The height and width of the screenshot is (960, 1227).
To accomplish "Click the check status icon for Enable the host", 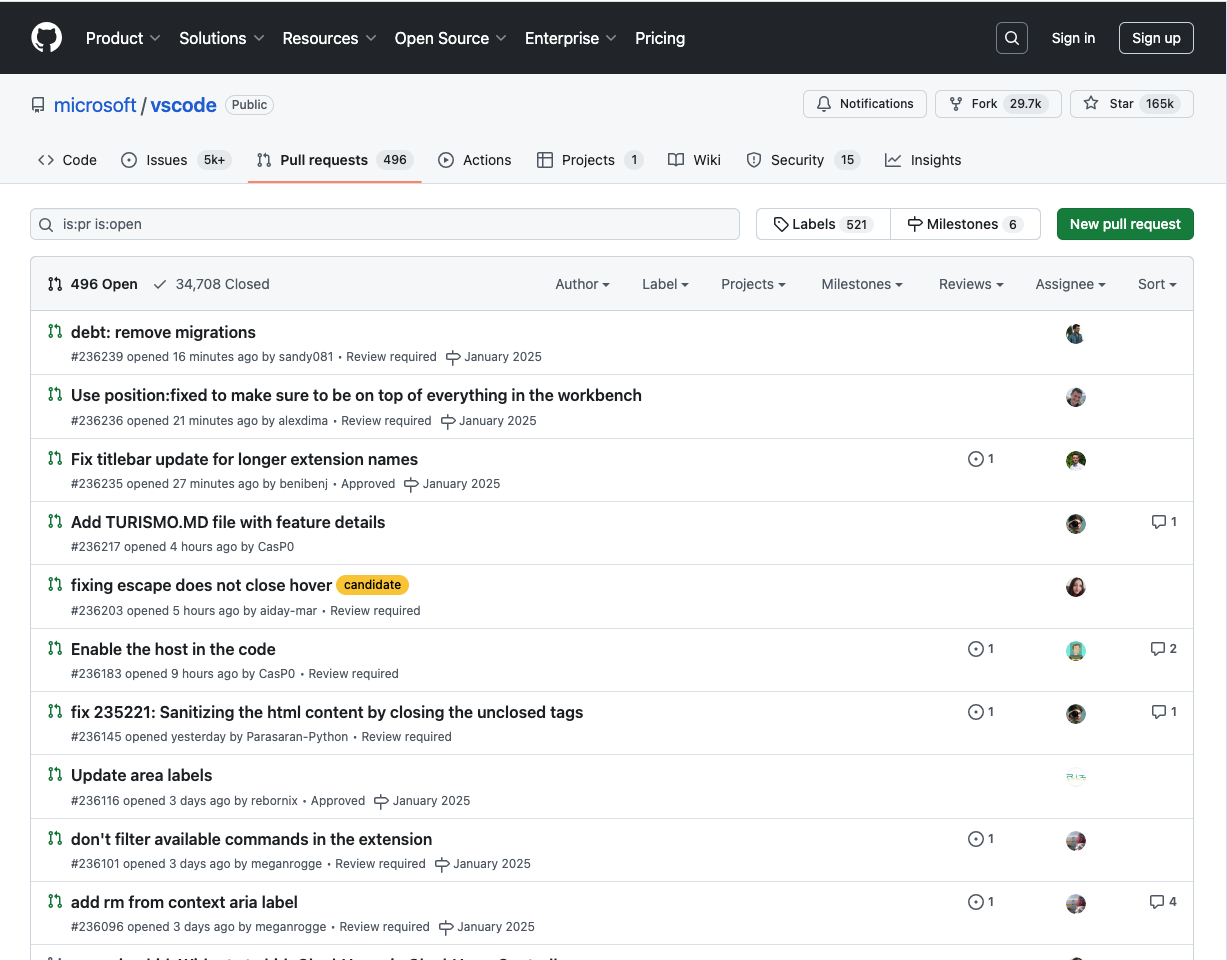I will click(x=976, y=649).
